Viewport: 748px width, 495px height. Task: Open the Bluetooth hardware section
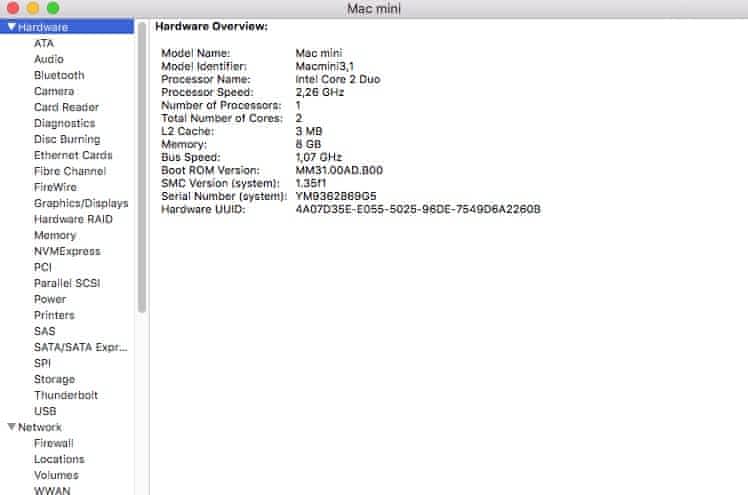pos(59,75)
